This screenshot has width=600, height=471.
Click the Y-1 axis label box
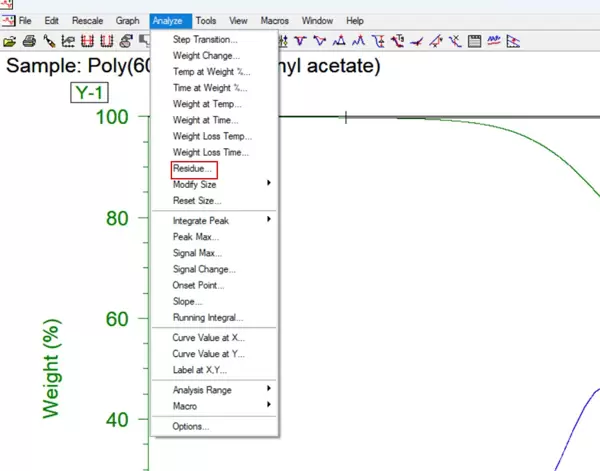tap(89, 93)
